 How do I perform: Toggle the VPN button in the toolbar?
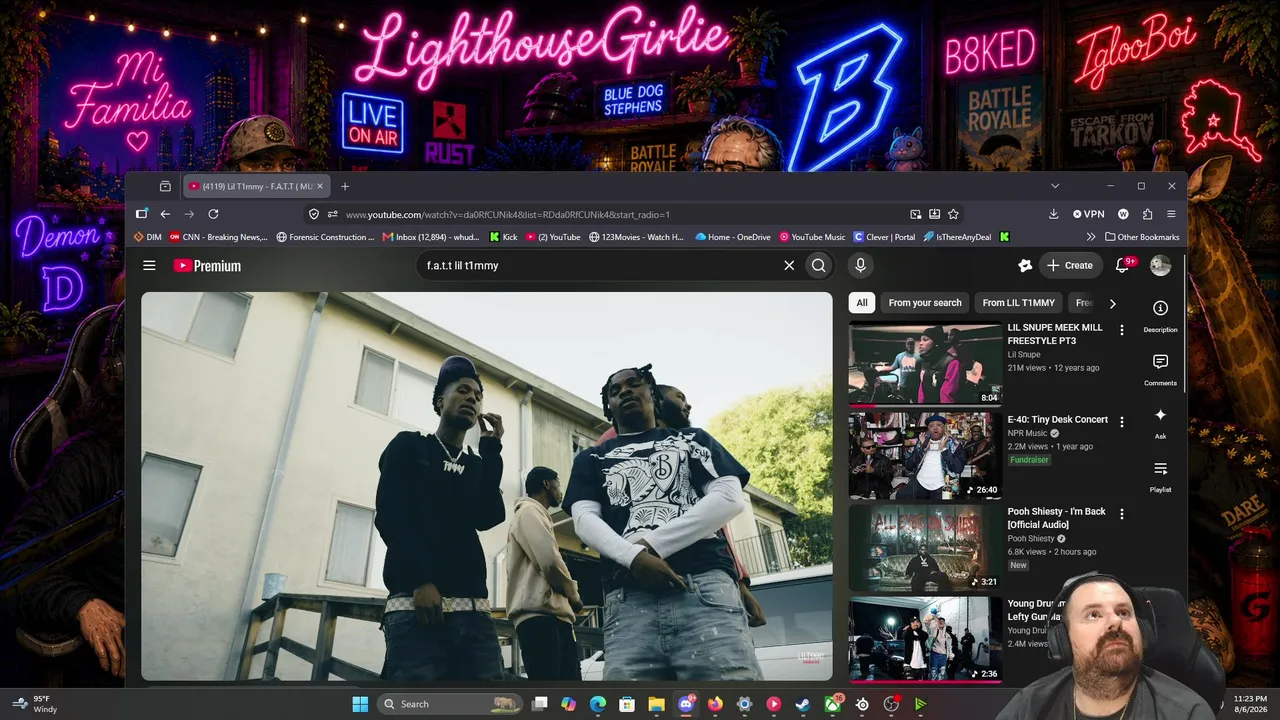(x=1088, y=214)
